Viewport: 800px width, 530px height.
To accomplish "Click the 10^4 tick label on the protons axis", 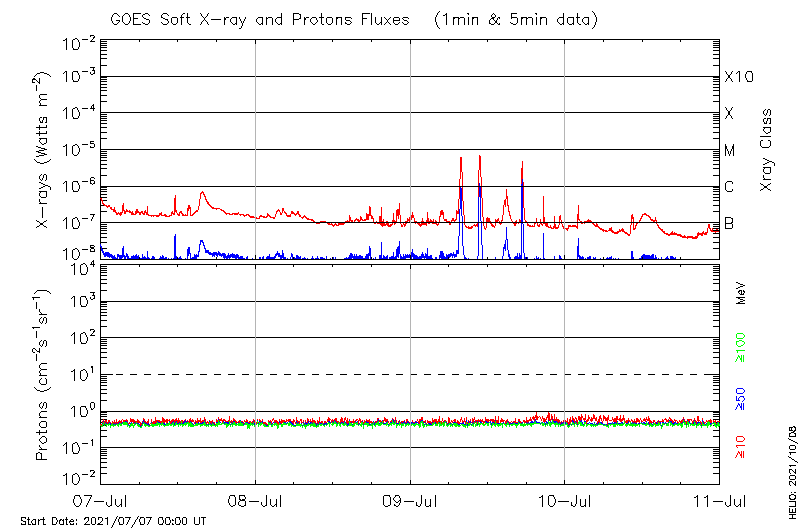I will (80, 265).
